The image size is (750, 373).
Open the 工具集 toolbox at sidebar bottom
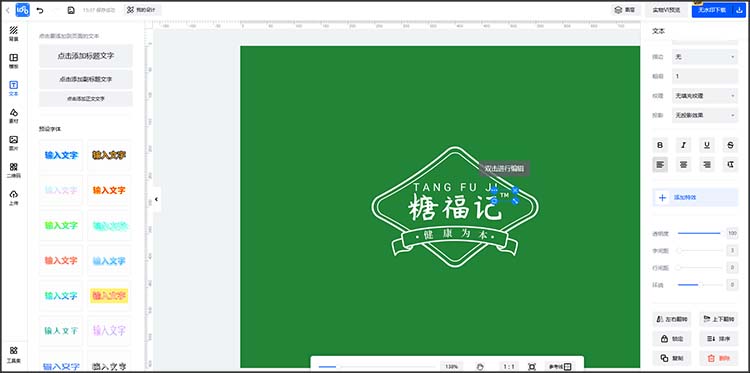tap(14, 354)
